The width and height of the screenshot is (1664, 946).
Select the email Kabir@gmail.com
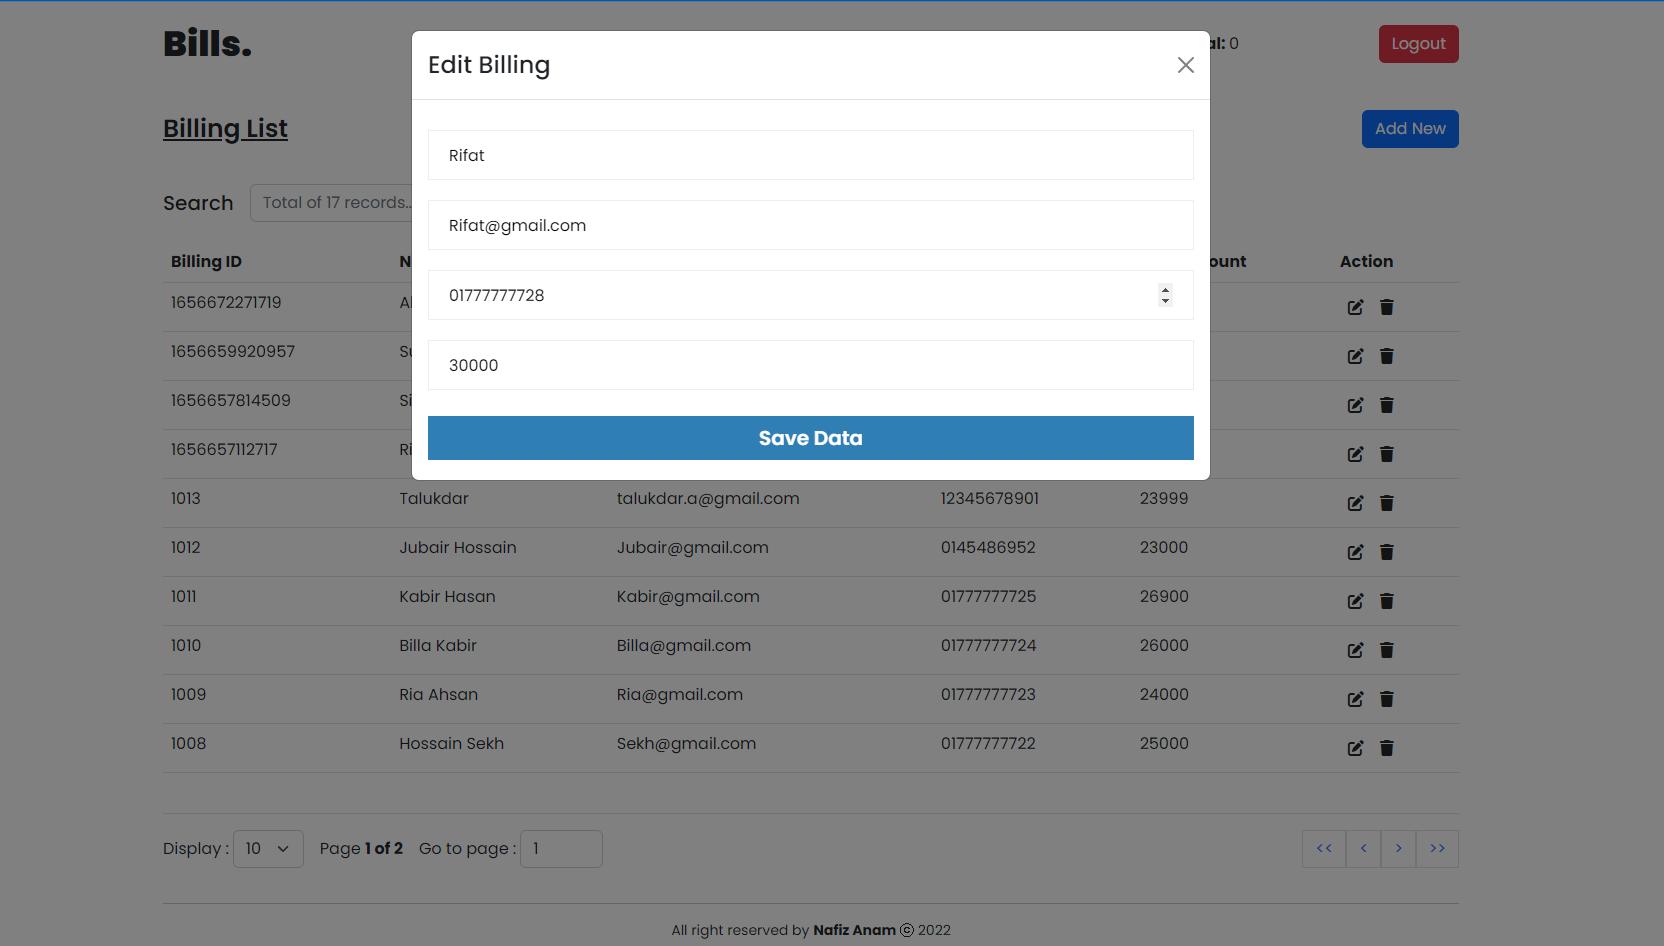688,596
